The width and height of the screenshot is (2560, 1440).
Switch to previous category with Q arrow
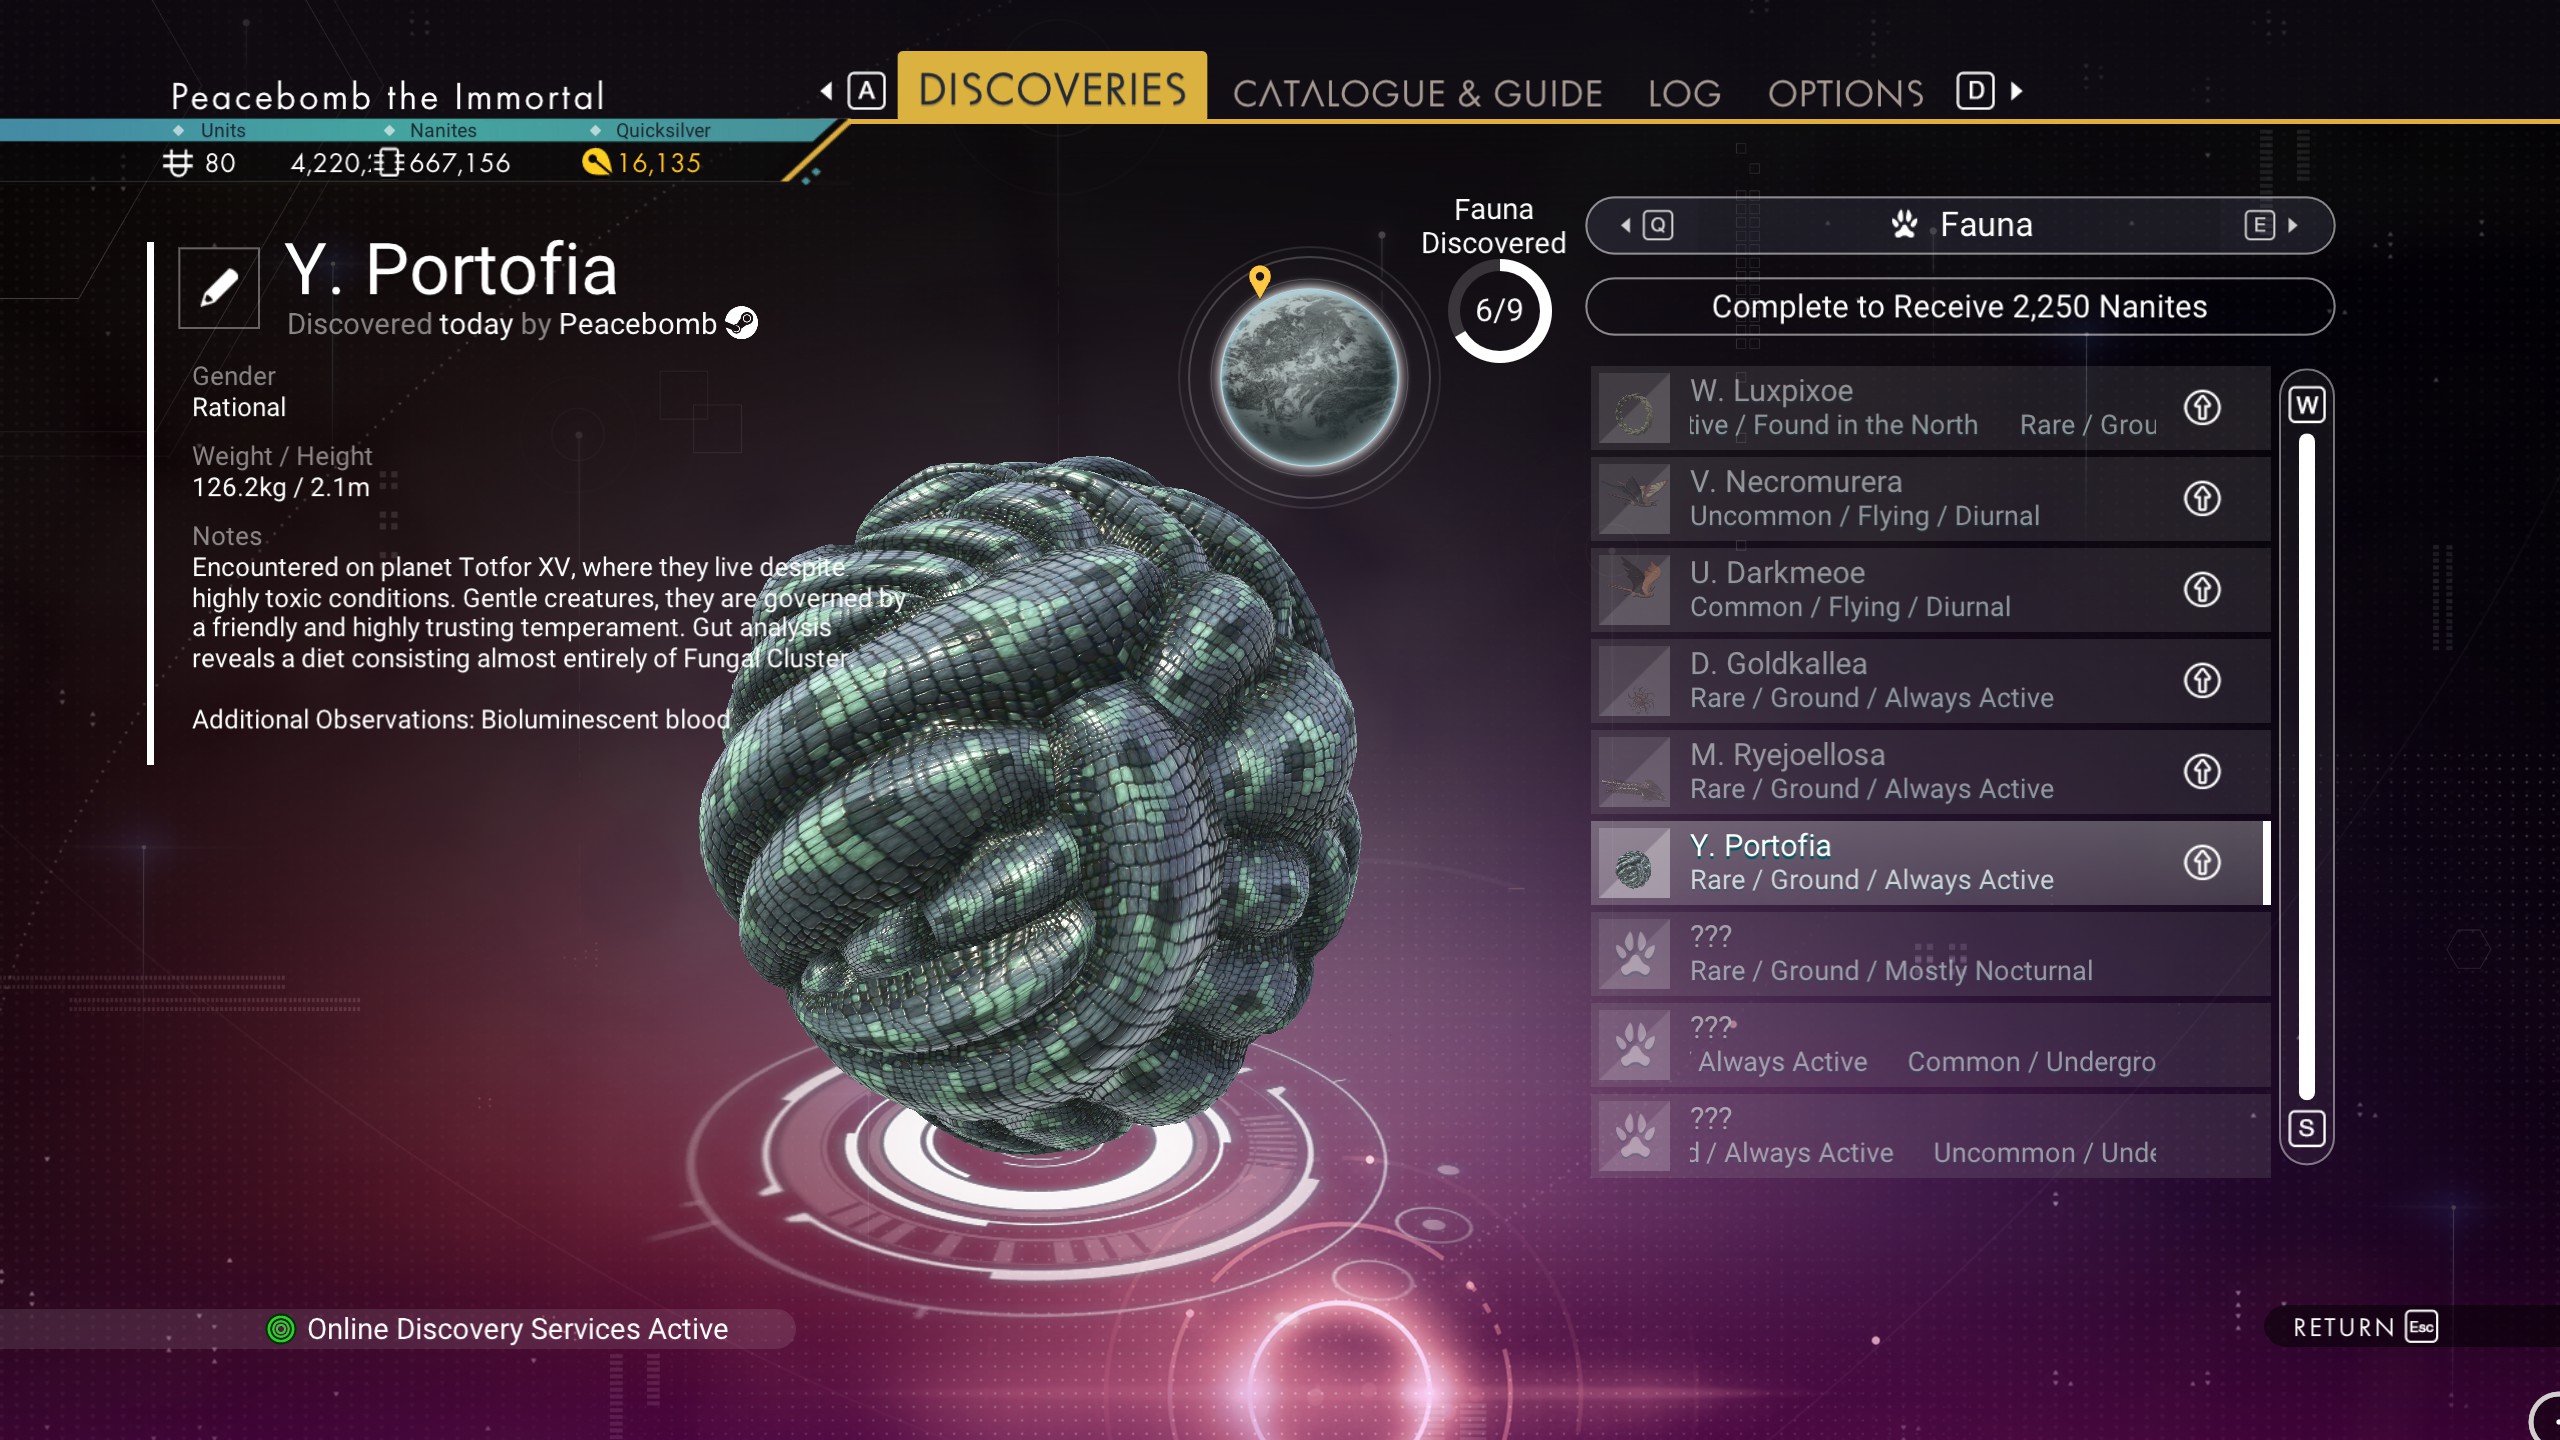coord(1647,225)
